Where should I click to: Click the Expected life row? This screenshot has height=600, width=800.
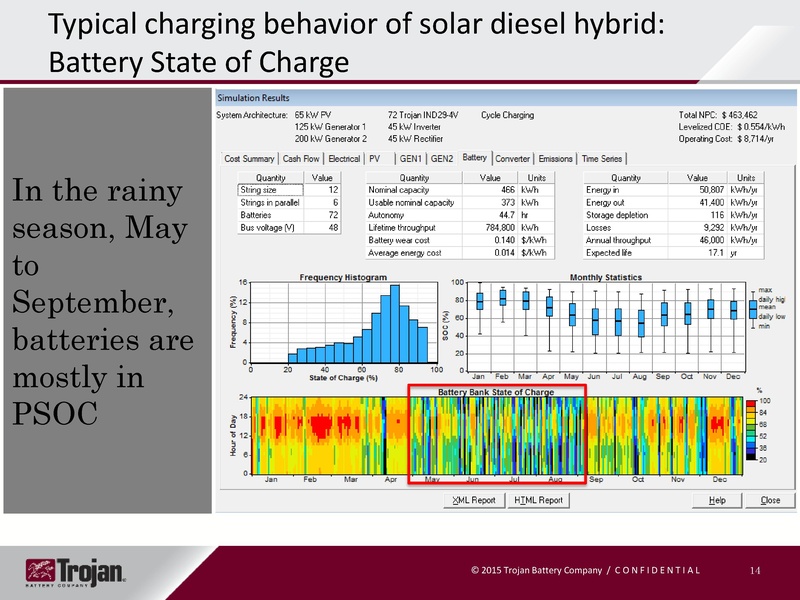[x=673, y=253]
